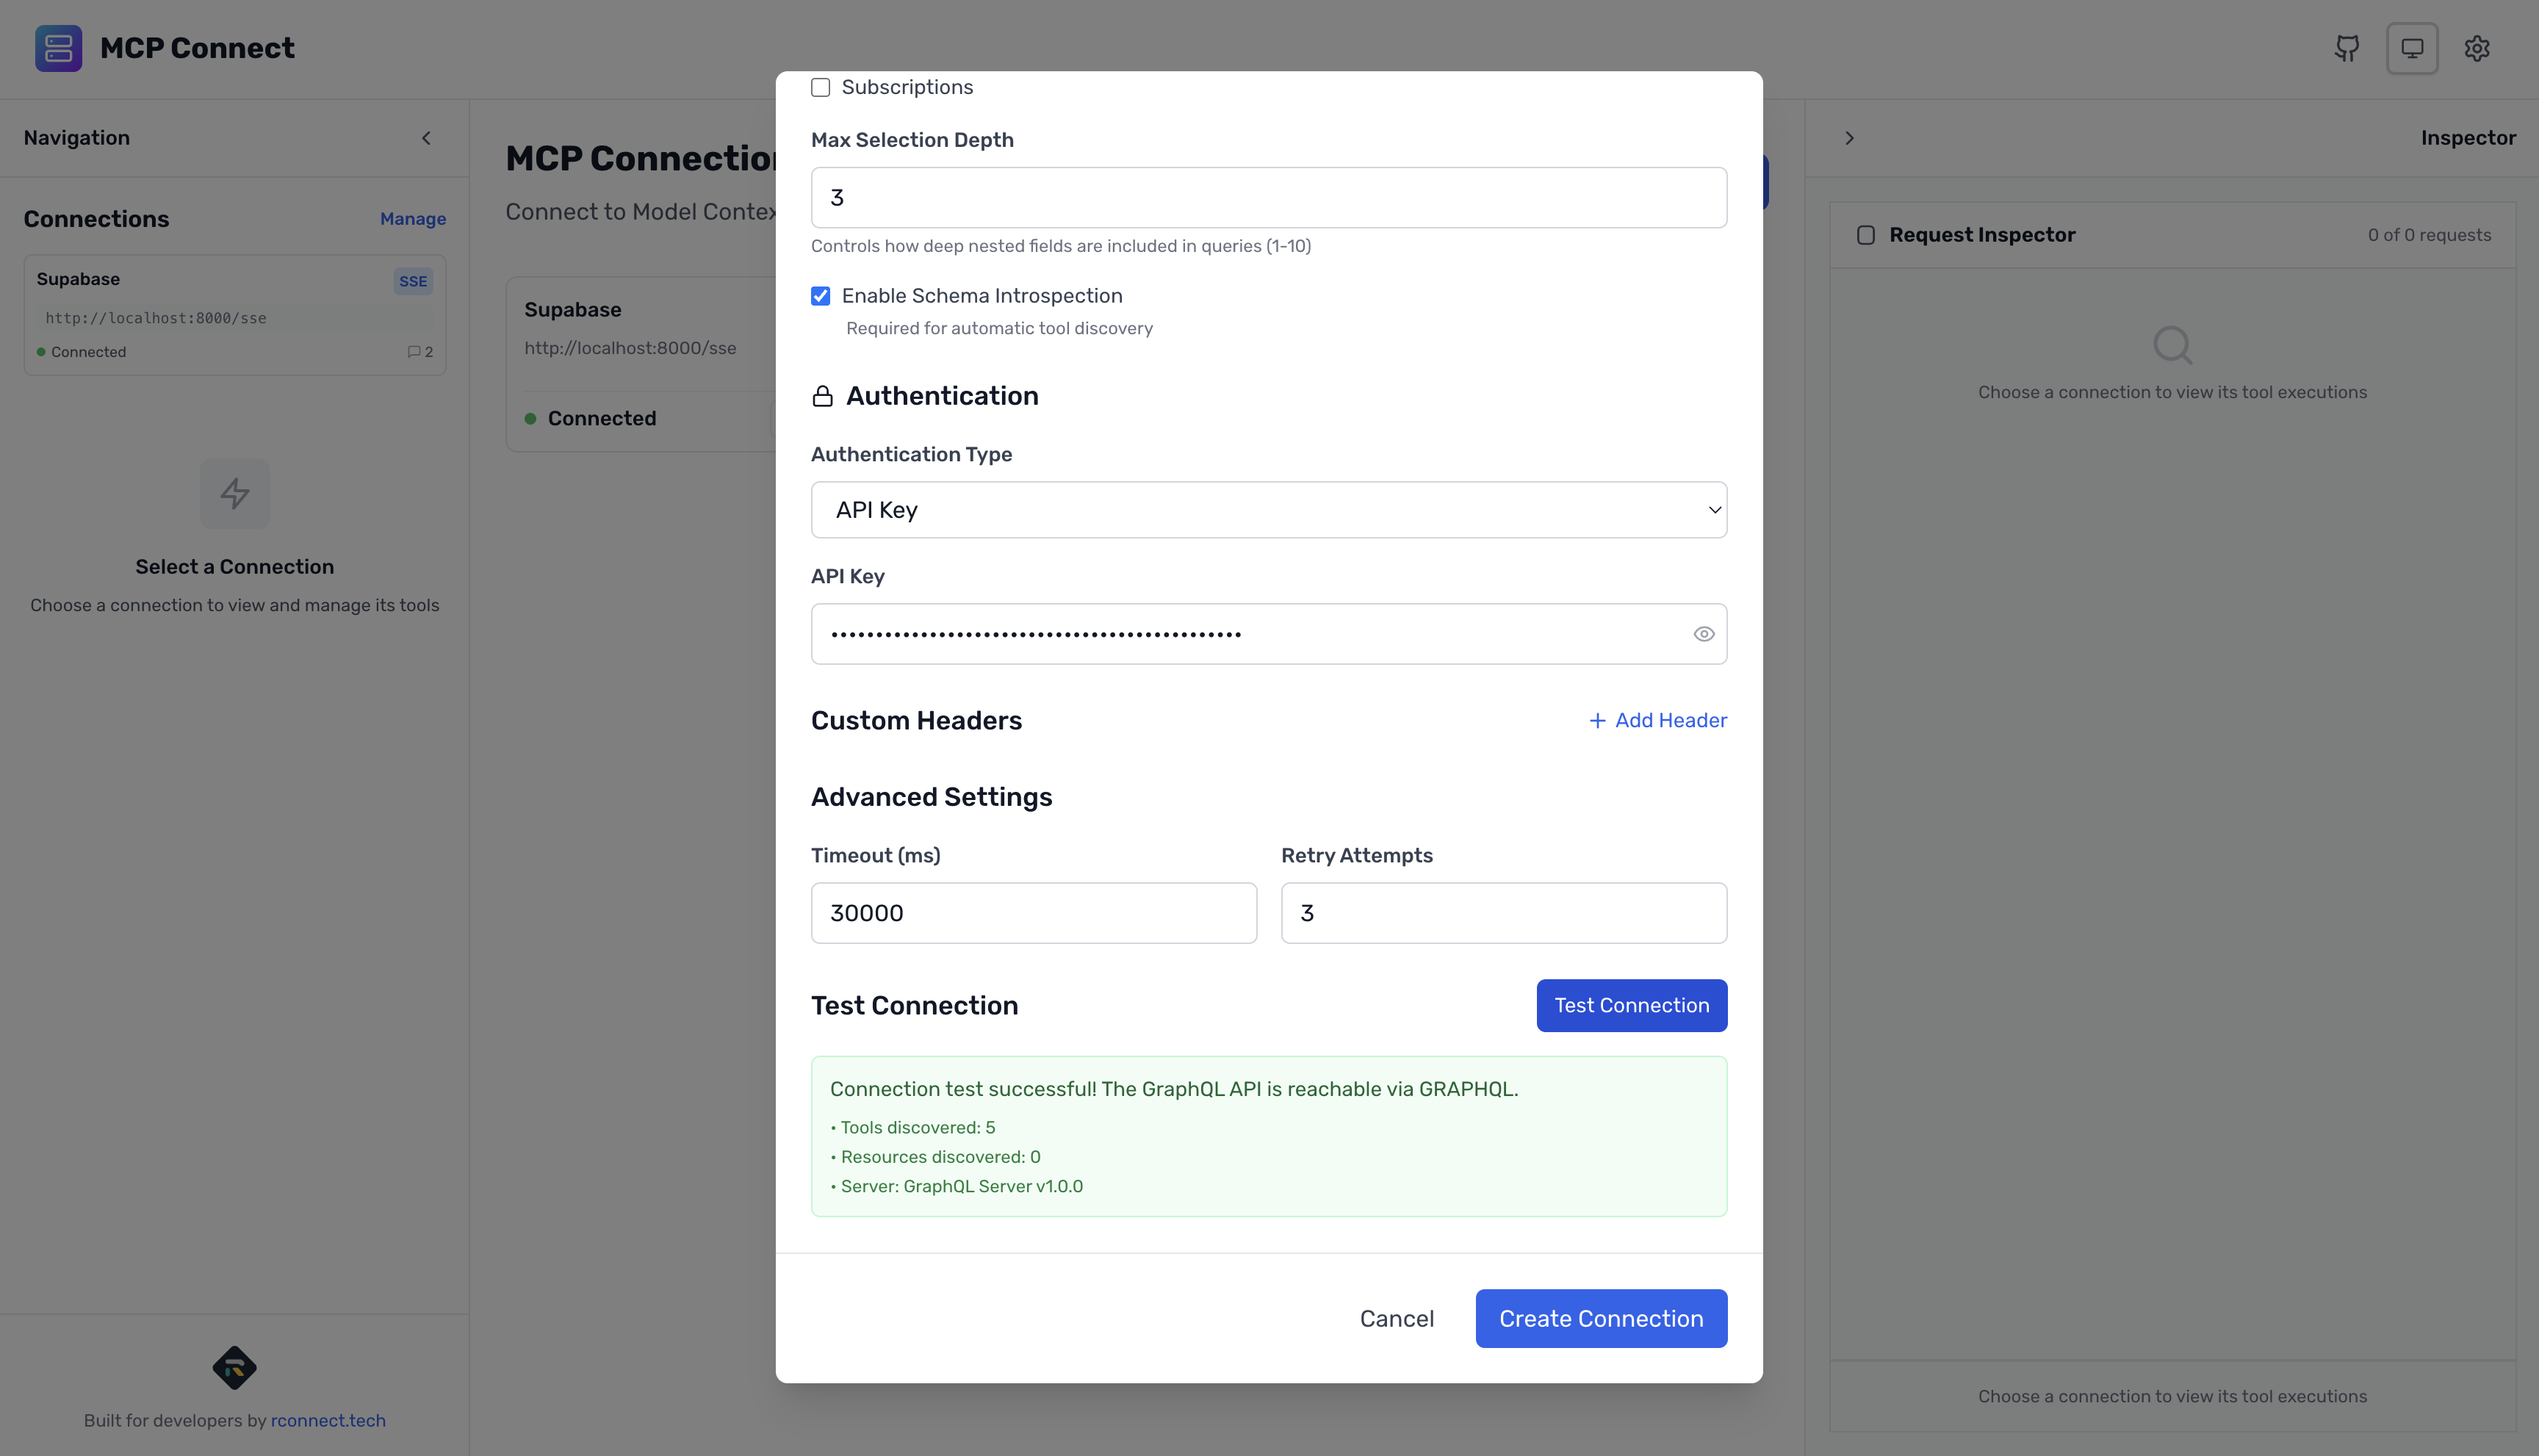Click the Test Connection button
Viewport: 2539px width, 1456px height.
tap(1630, 1005)
